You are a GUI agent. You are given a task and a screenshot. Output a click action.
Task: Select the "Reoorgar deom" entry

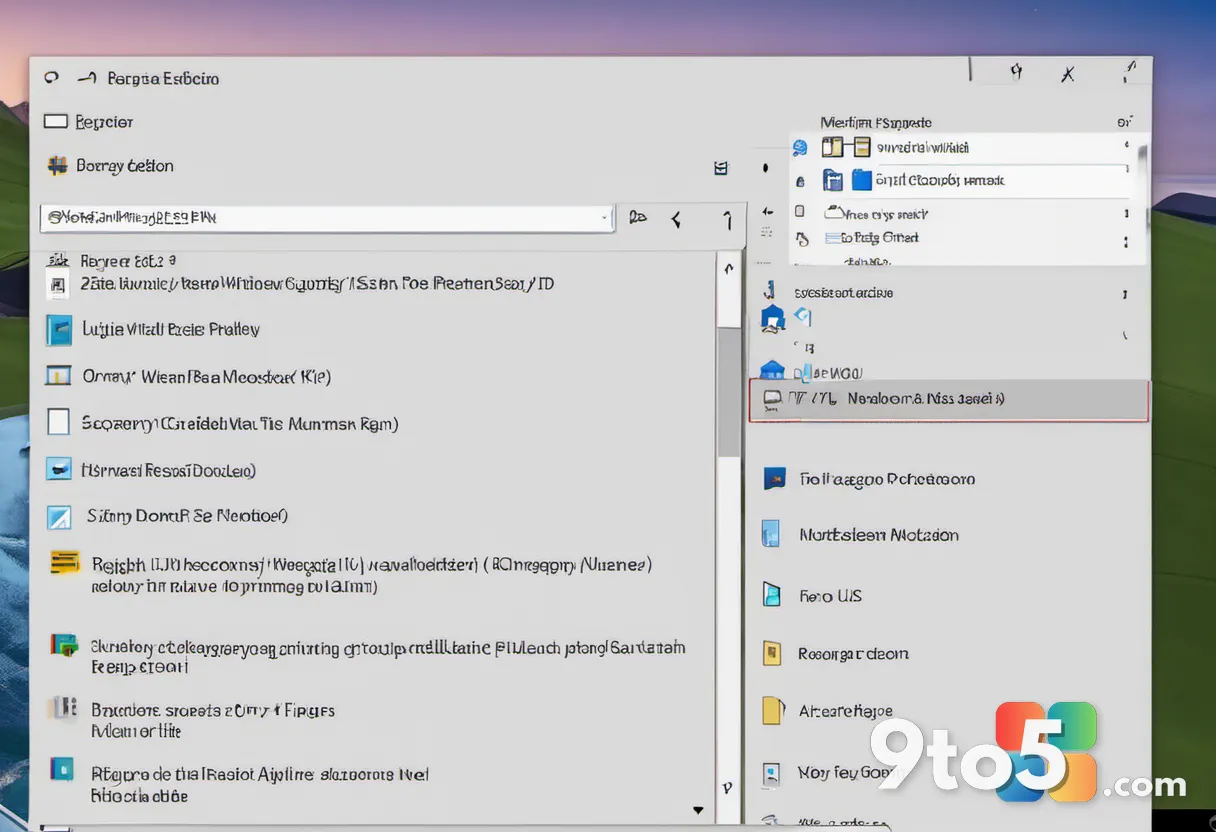(853, 654)
